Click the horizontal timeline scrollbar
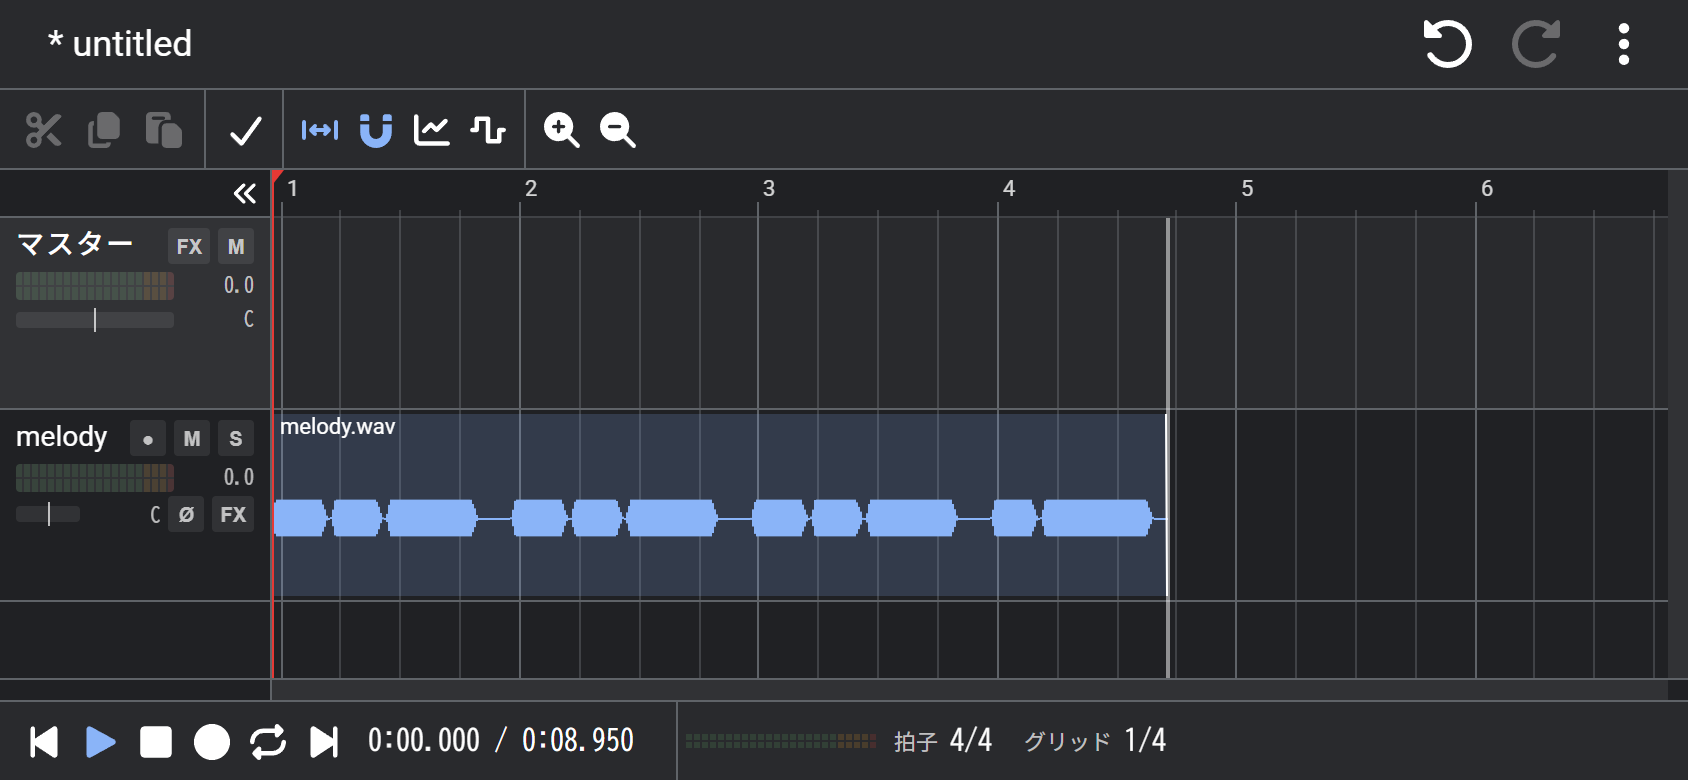 tap(969, 690)
